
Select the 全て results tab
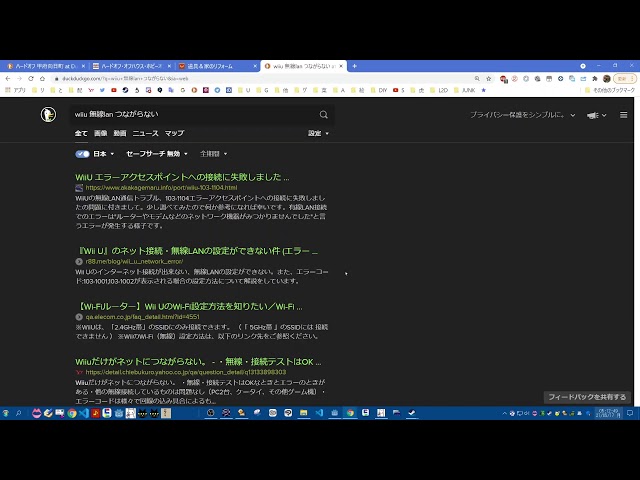tap(81, 133)
